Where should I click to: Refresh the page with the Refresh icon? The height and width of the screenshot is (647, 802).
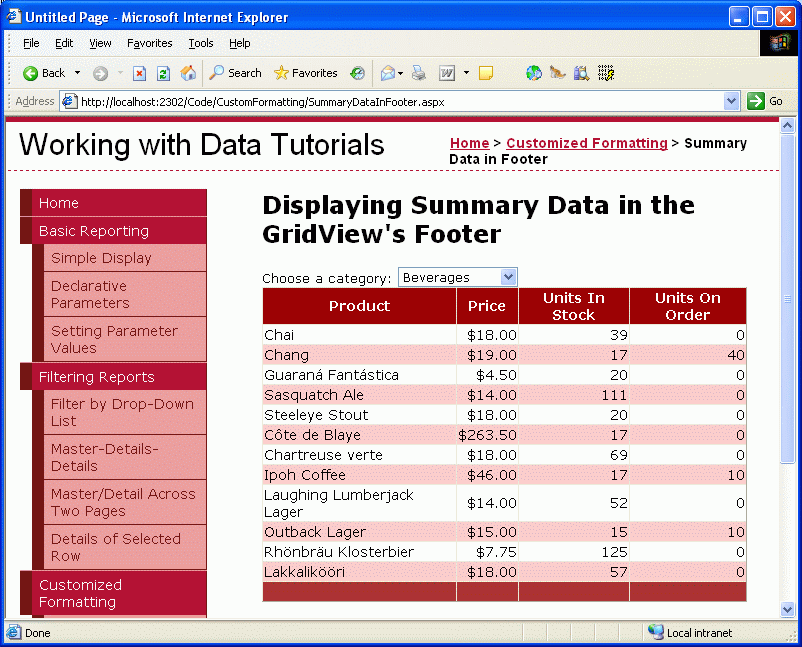[x=163, y=73]
